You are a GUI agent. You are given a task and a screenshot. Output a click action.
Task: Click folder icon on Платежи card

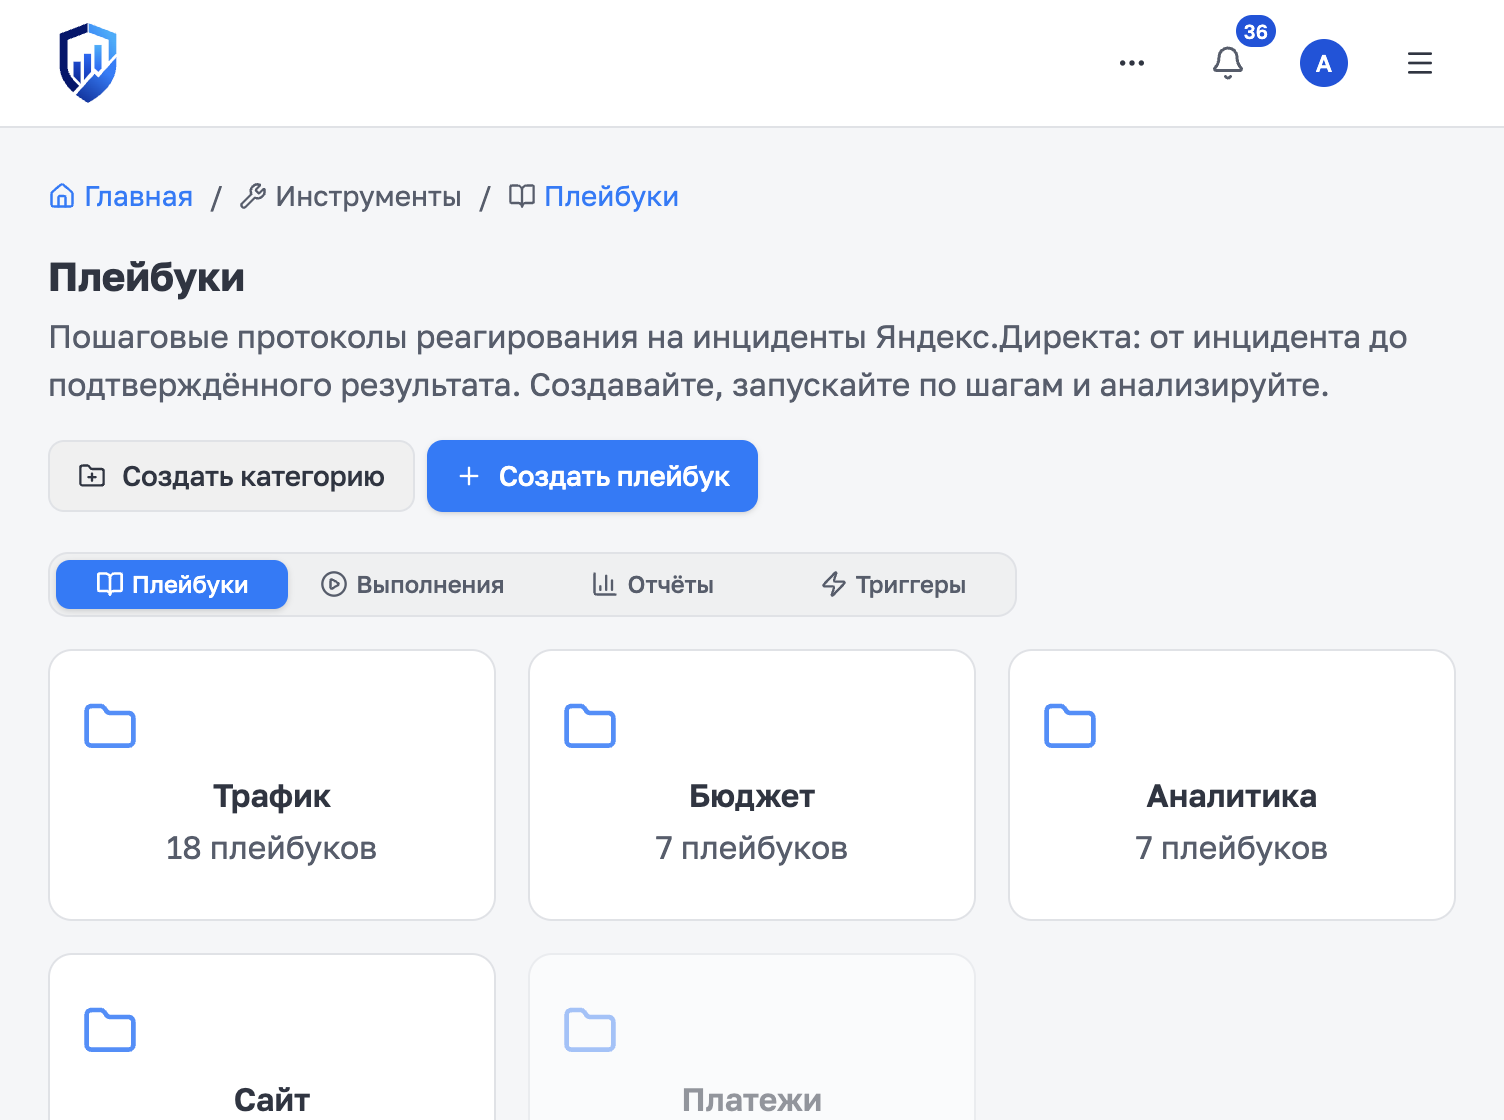tap(590, 1030)
